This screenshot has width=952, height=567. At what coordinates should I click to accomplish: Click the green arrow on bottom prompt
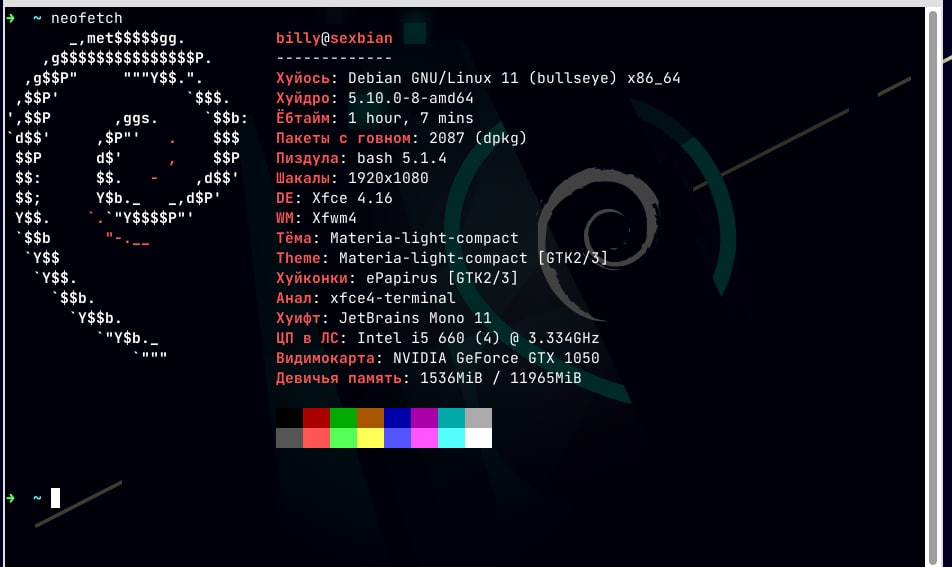coord(10,498)
